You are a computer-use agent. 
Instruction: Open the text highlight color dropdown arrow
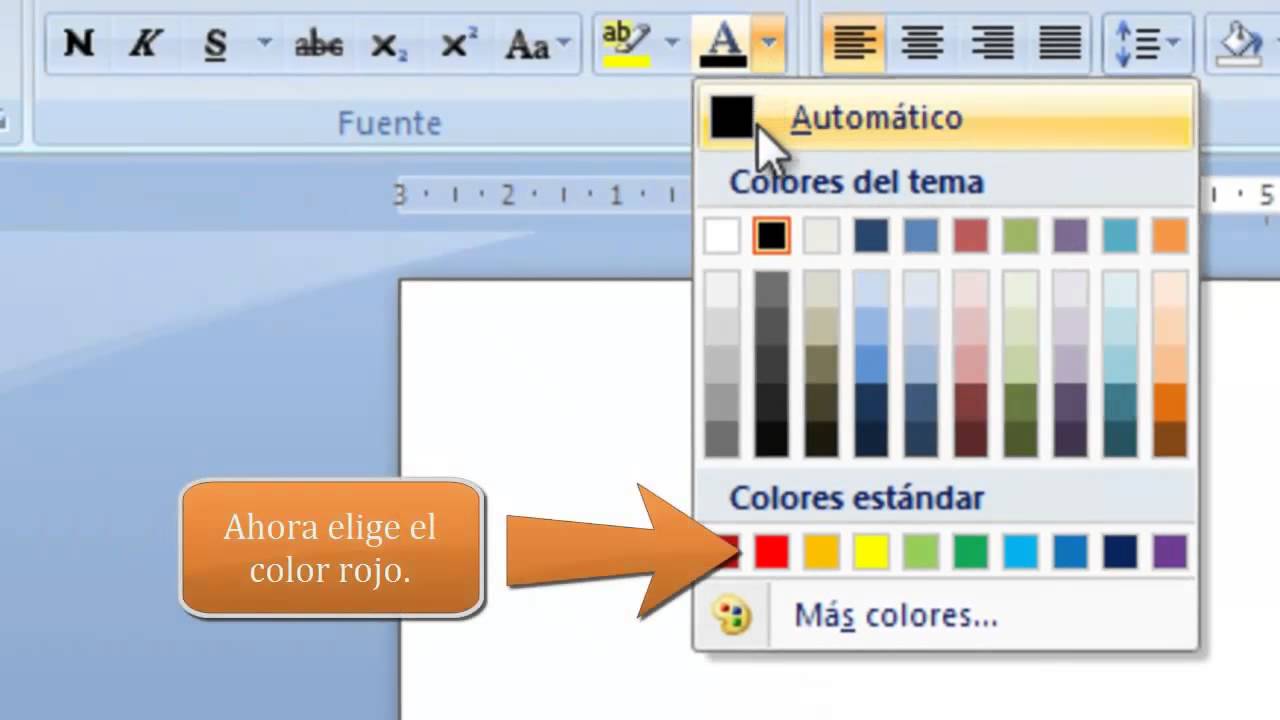[x=672, y=43]
